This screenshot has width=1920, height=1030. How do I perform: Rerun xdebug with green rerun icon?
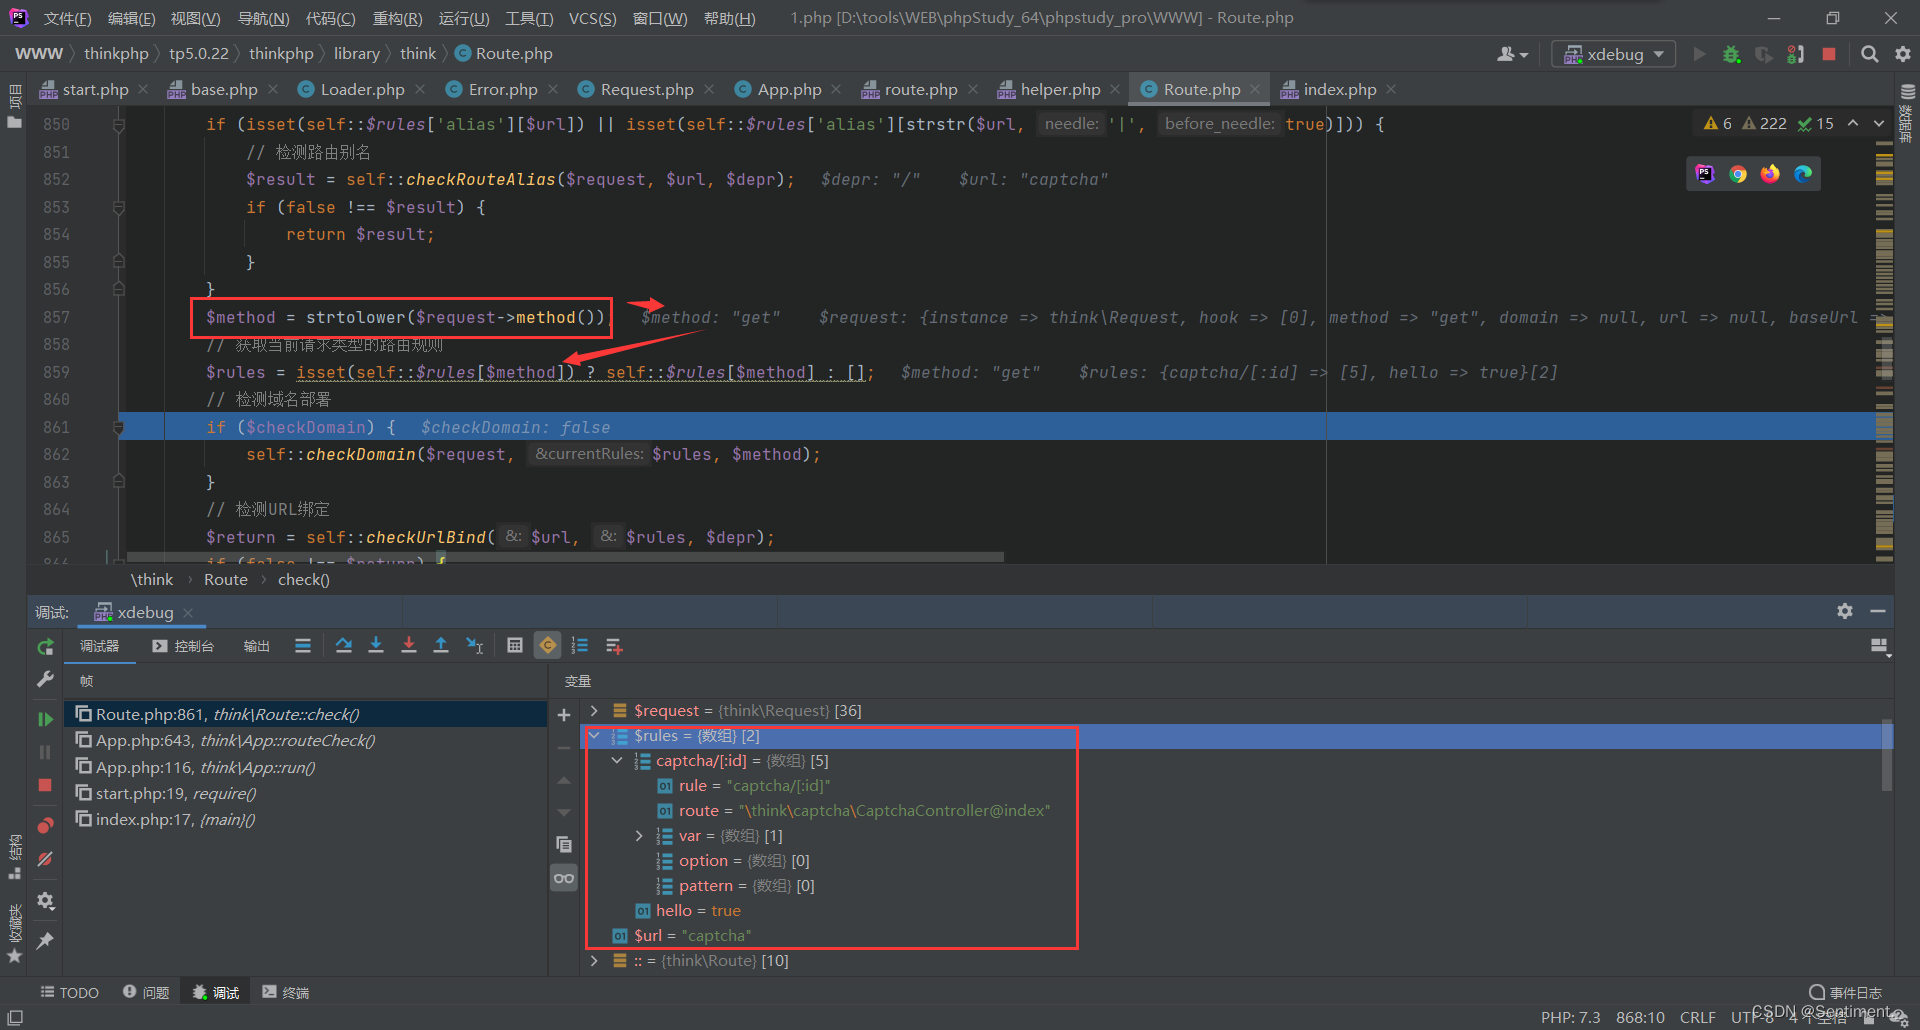pos(45,647)
